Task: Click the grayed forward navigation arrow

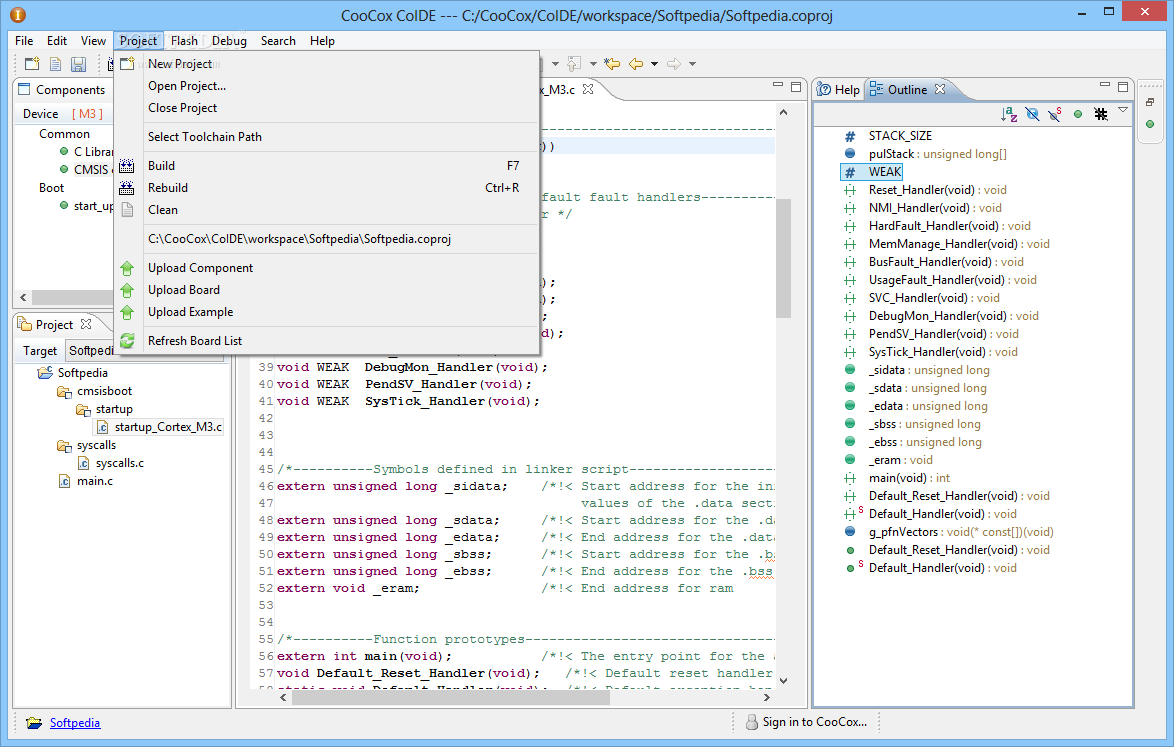Action: click(674, 64)
